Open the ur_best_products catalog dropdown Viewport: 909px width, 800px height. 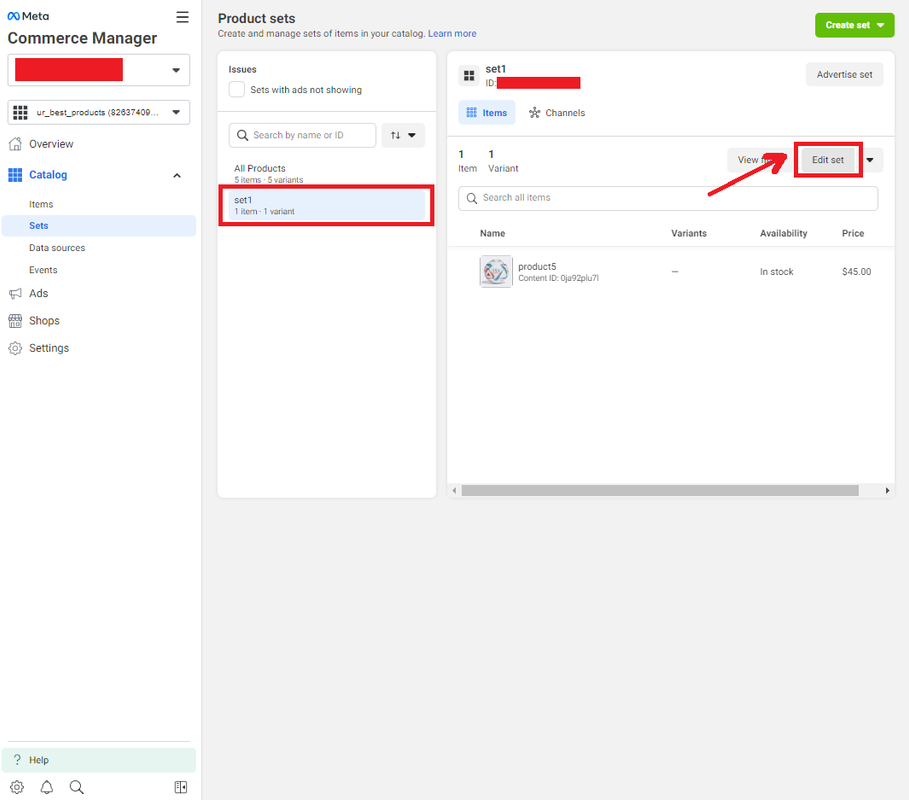99,112
